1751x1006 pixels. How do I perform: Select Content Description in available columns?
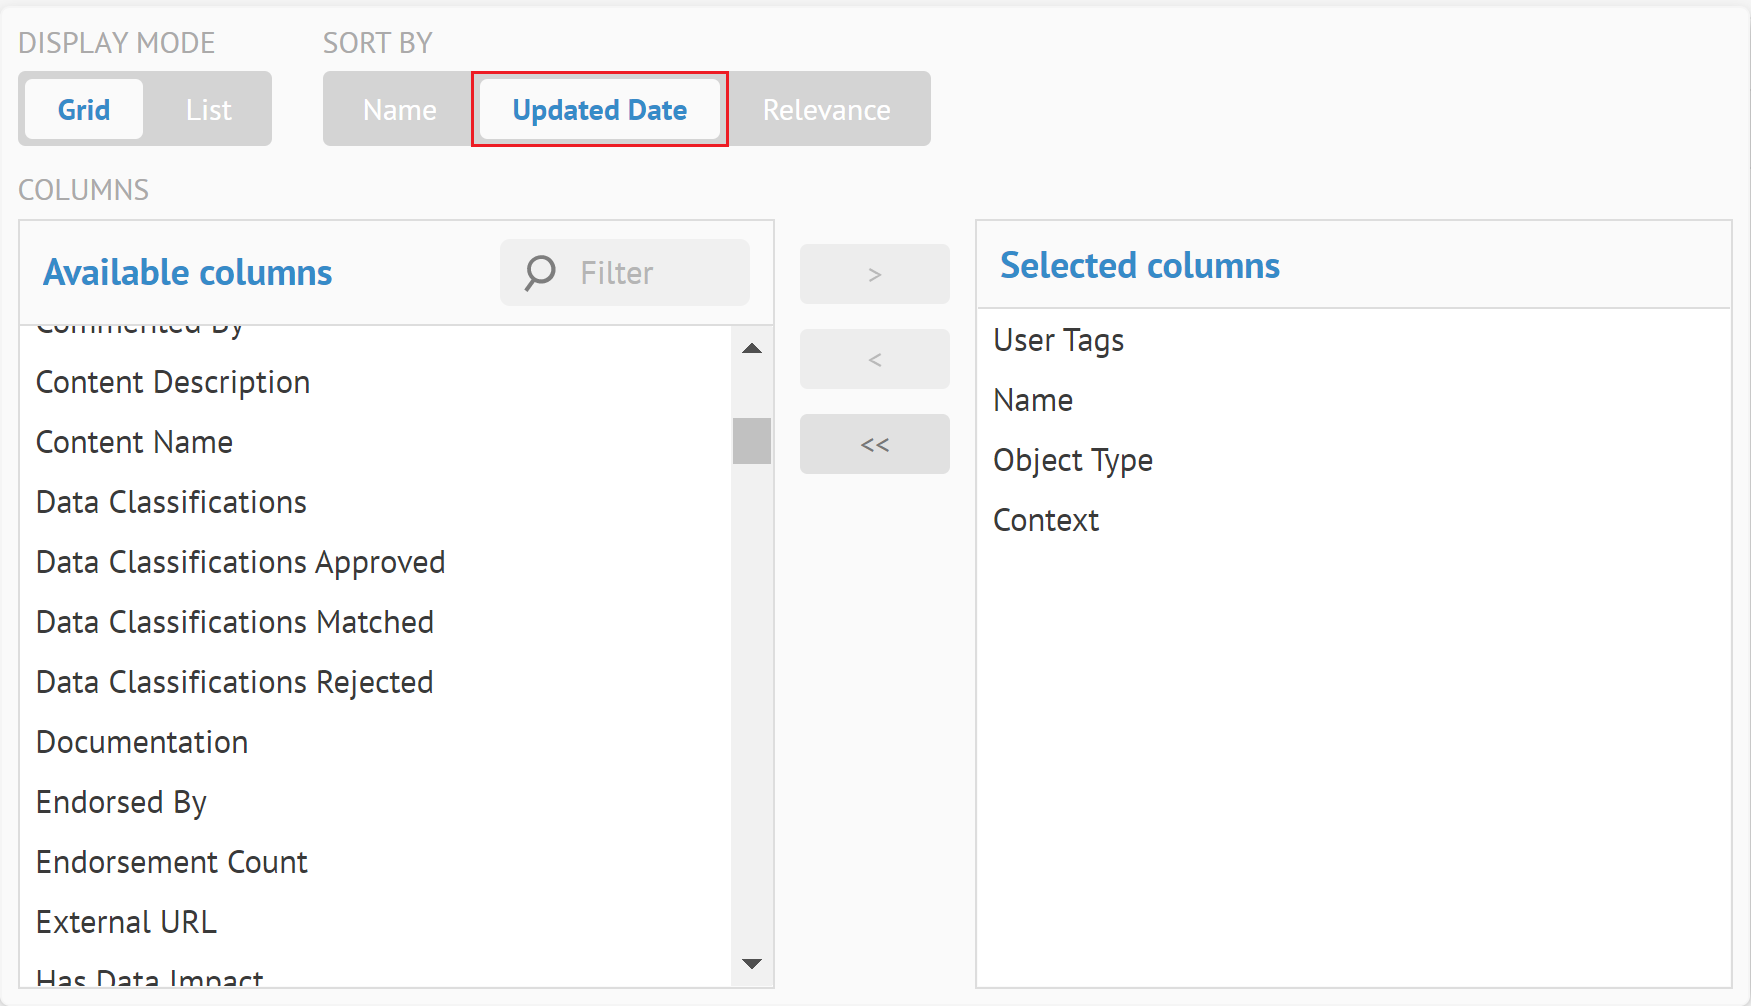(173, 383)
